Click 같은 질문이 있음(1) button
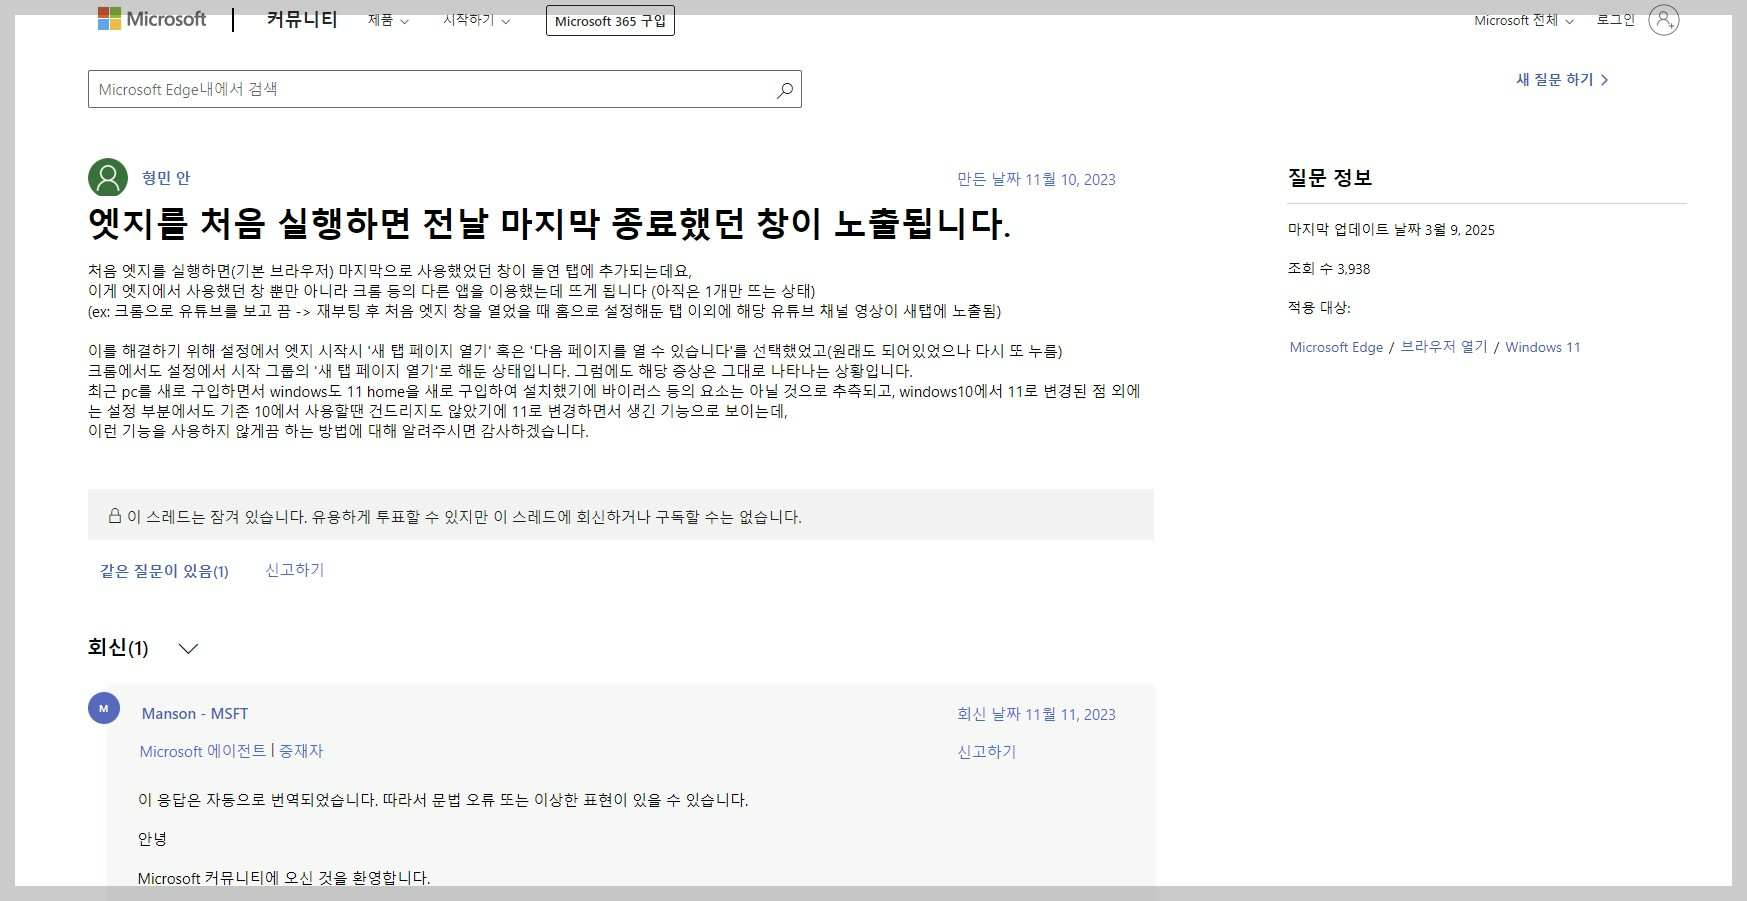Image resolution: width=1747 pixels, height=901 pixels. pyautogui.click(x=164, y=571)
